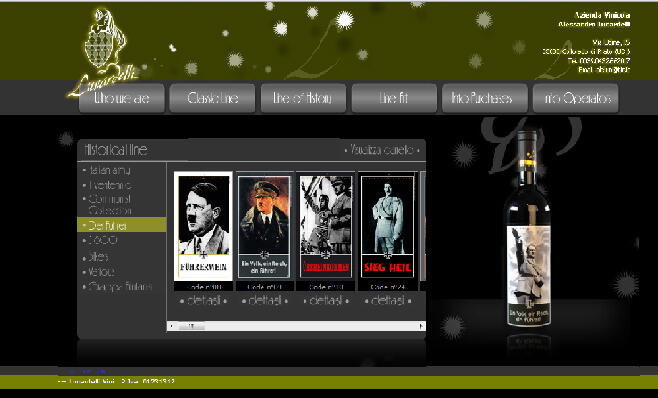Click Visualizza carrello link

(382, 150)
